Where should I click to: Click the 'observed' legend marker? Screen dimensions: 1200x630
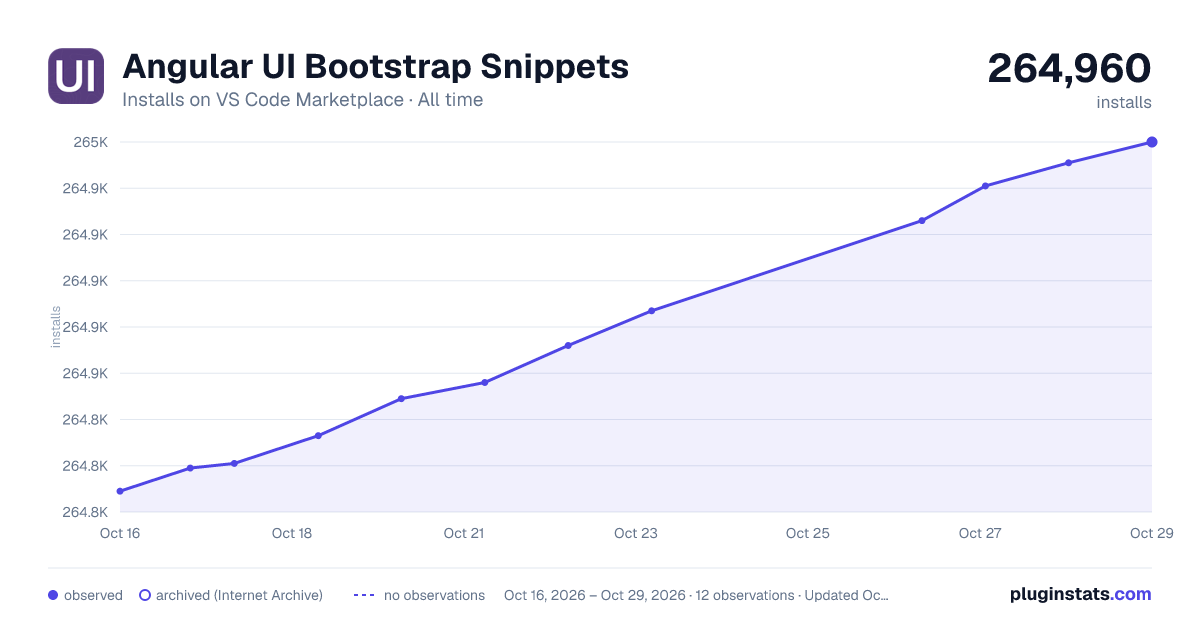(x=53, y=595)
